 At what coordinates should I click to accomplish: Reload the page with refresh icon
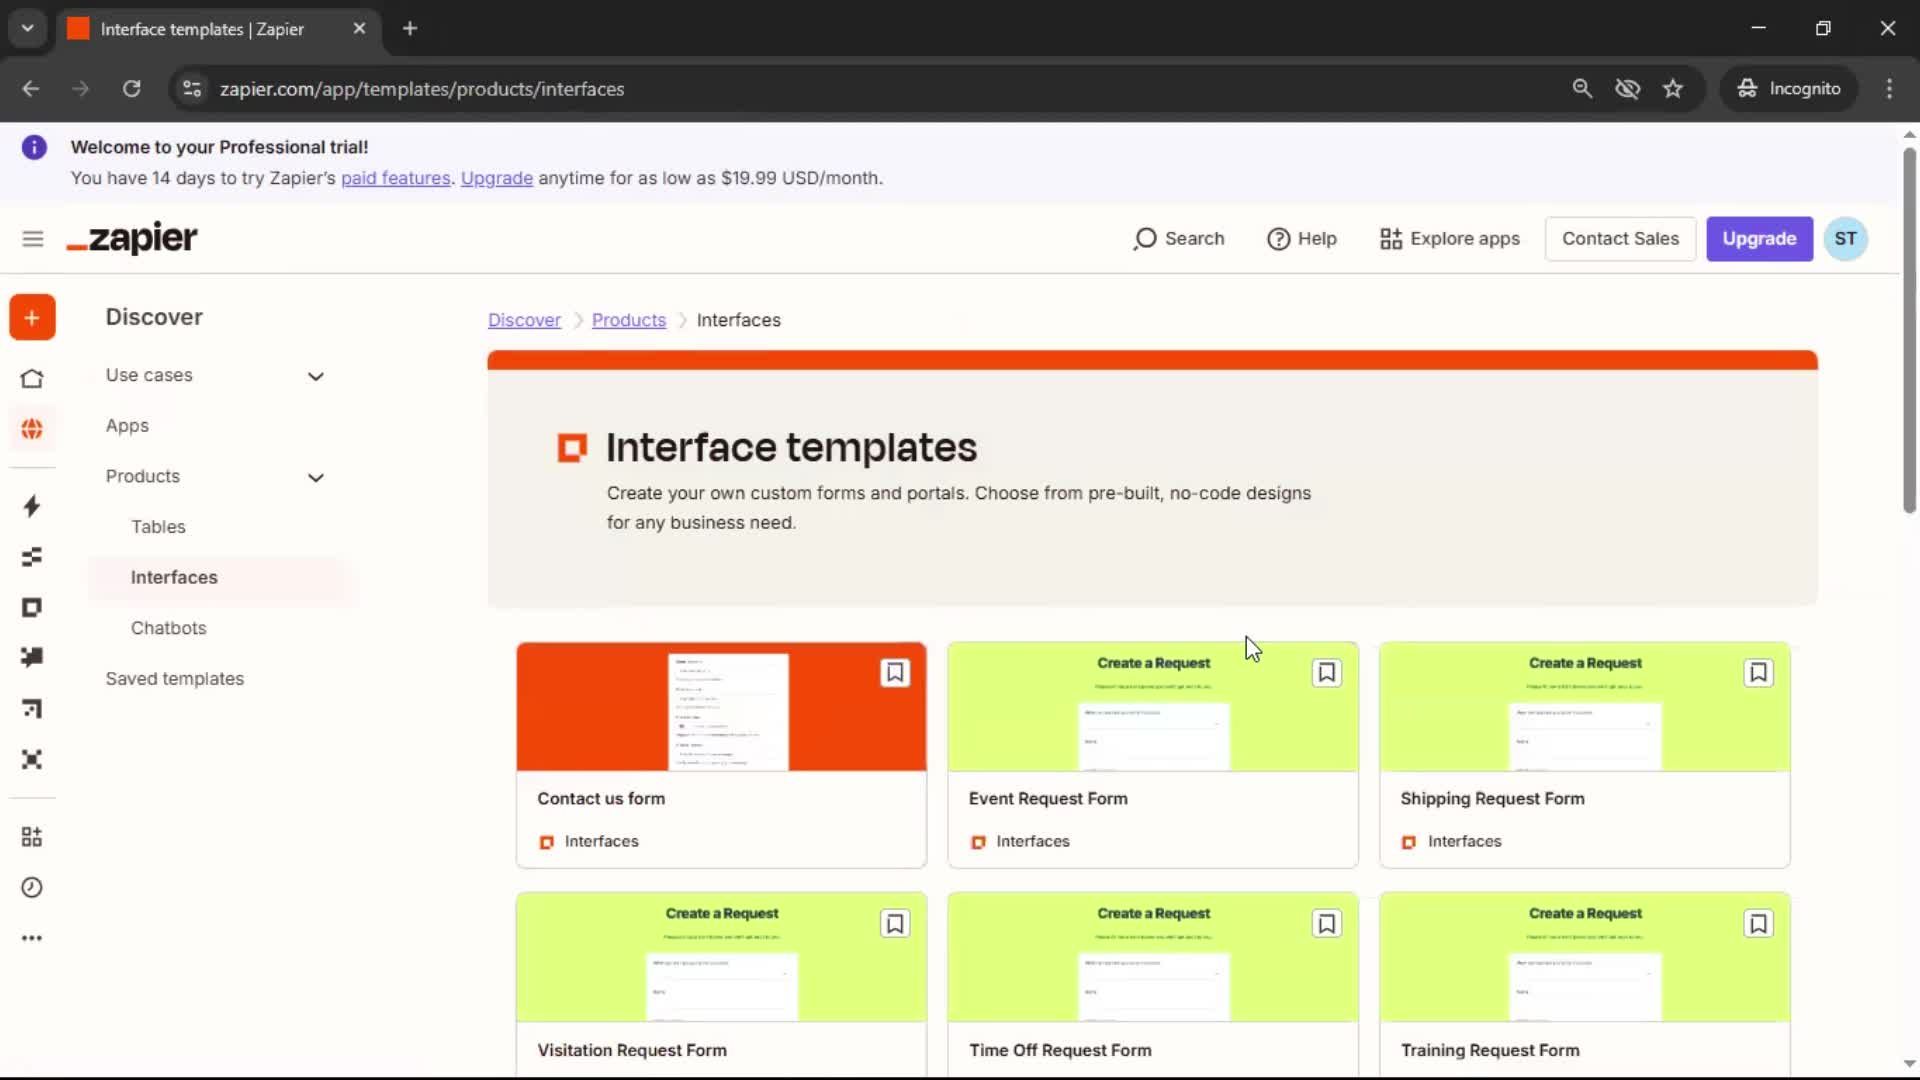click(x=131, y=89)
